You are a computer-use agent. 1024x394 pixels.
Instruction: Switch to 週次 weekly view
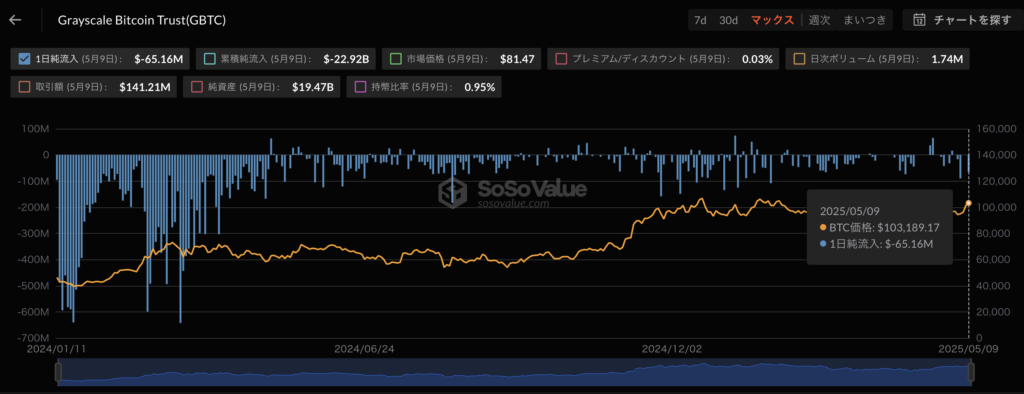click(x=819, y=20)
